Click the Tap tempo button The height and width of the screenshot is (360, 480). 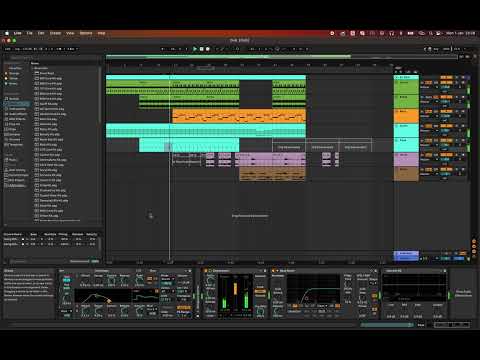[x=18, y=49]
